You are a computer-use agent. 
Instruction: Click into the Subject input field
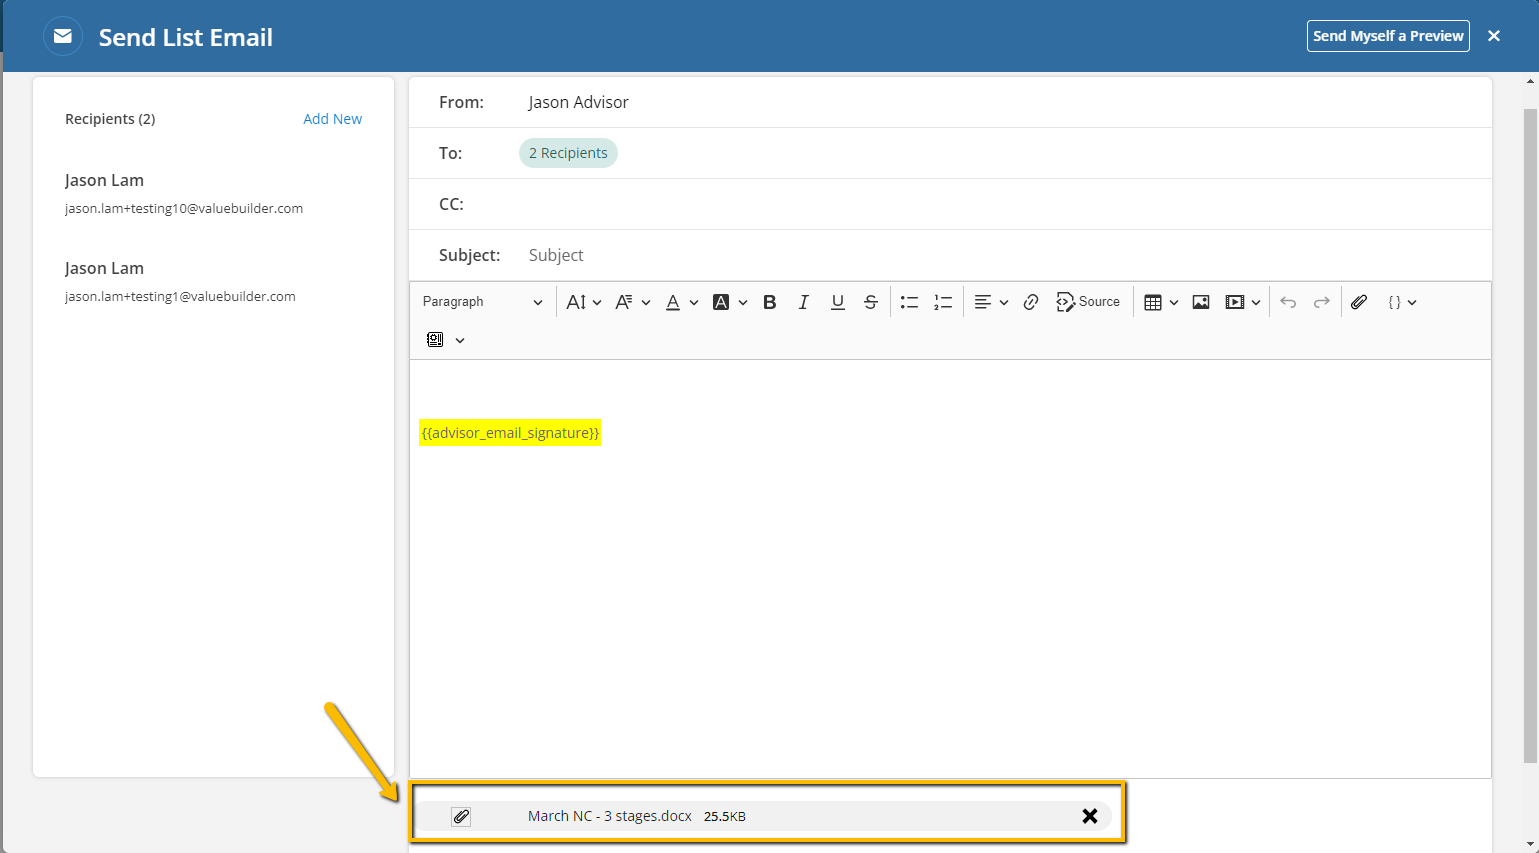click(1000, 255)
